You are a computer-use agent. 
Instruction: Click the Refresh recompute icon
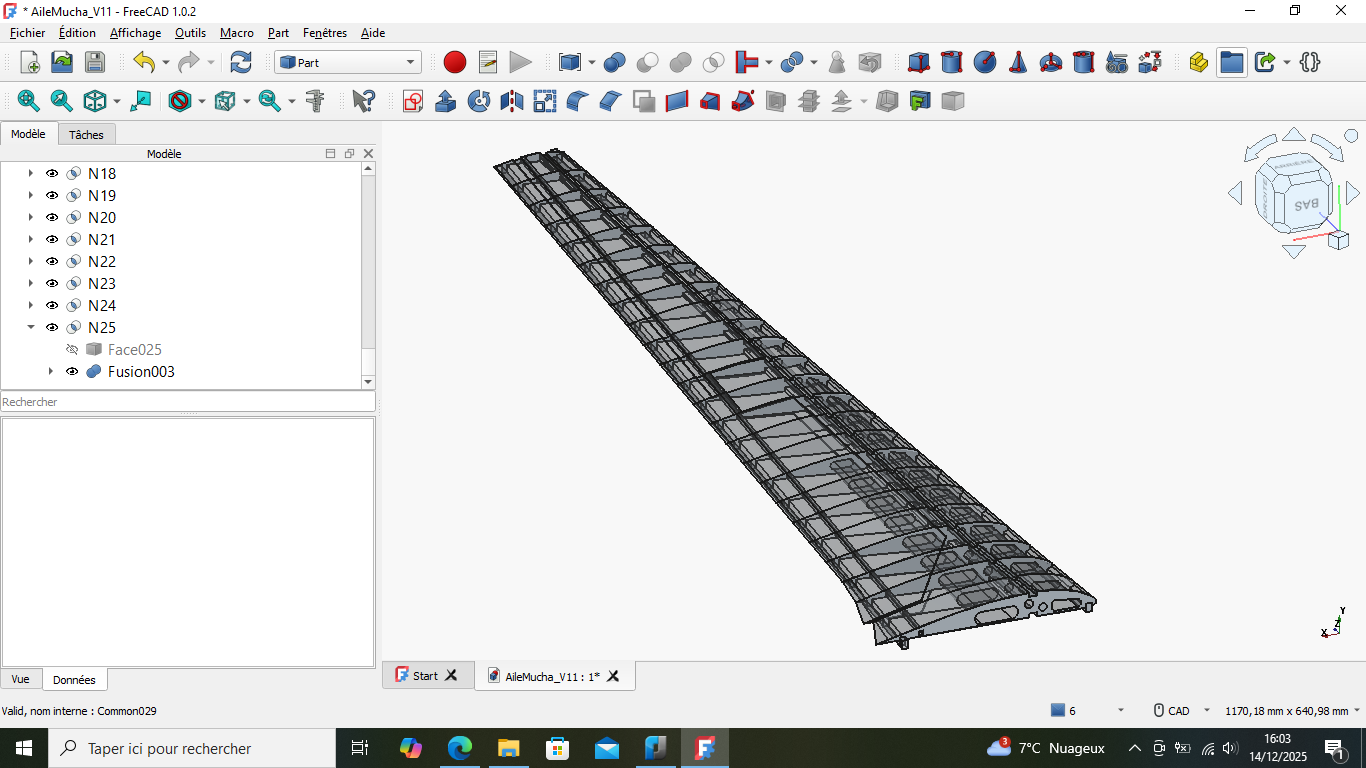241,62
